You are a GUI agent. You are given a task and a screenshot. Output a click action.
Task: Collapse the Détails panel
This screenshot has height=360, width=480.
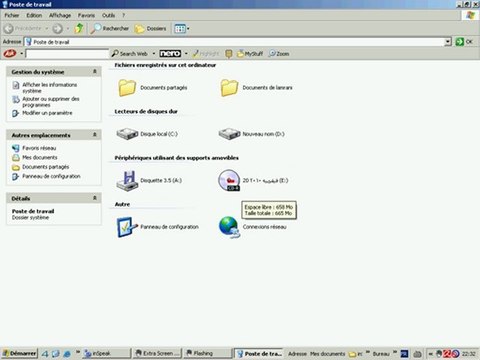pos(95,198)
